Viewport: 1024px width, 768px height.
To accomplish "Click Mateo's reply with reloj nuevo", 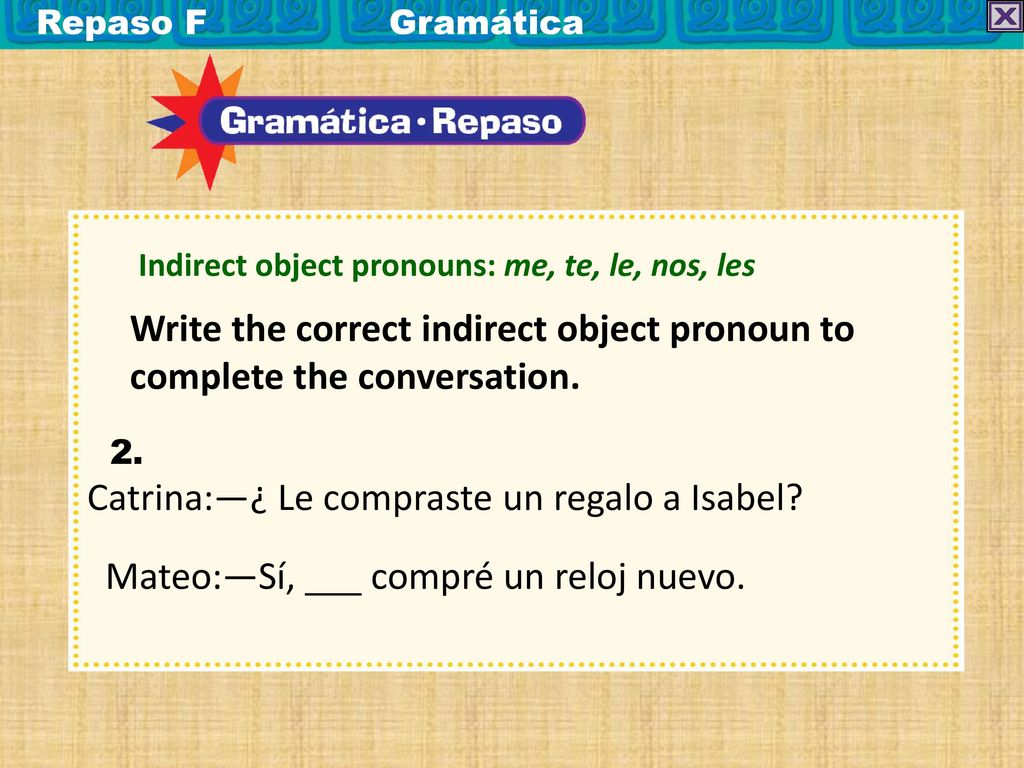I will click(425, 578).
